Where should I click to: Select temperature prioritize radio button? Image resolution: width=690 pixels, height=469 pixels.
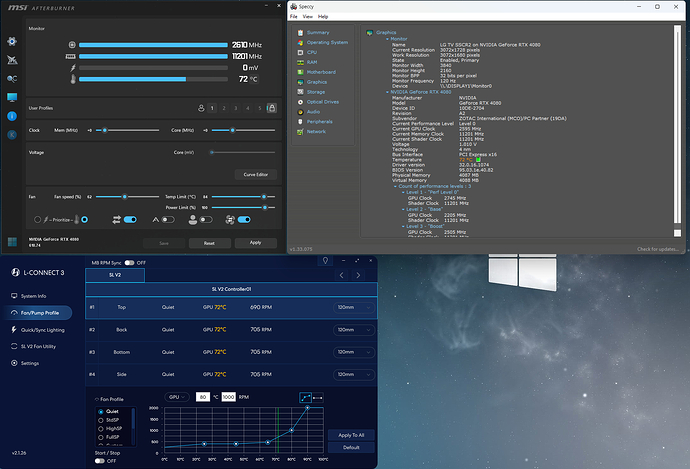[84, 220]
